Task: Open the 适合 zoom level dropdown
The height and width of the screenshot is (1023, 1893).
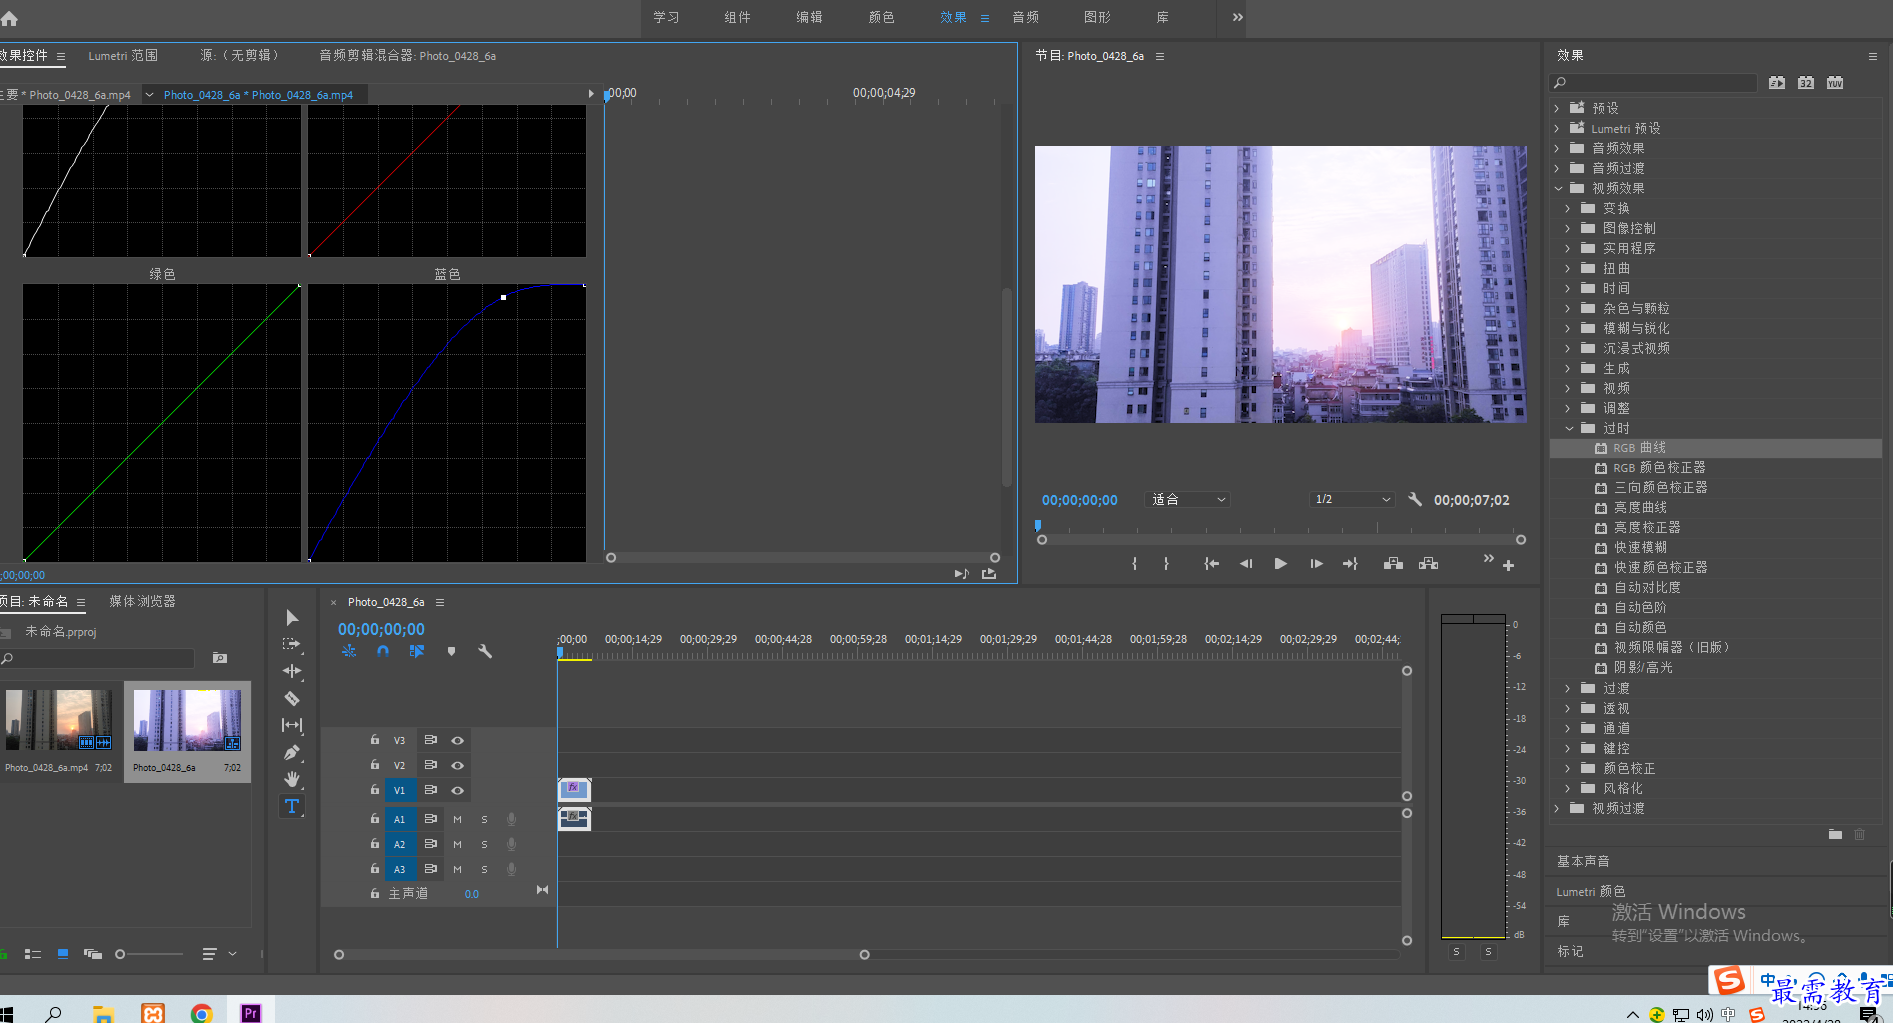Action: 1187,499
